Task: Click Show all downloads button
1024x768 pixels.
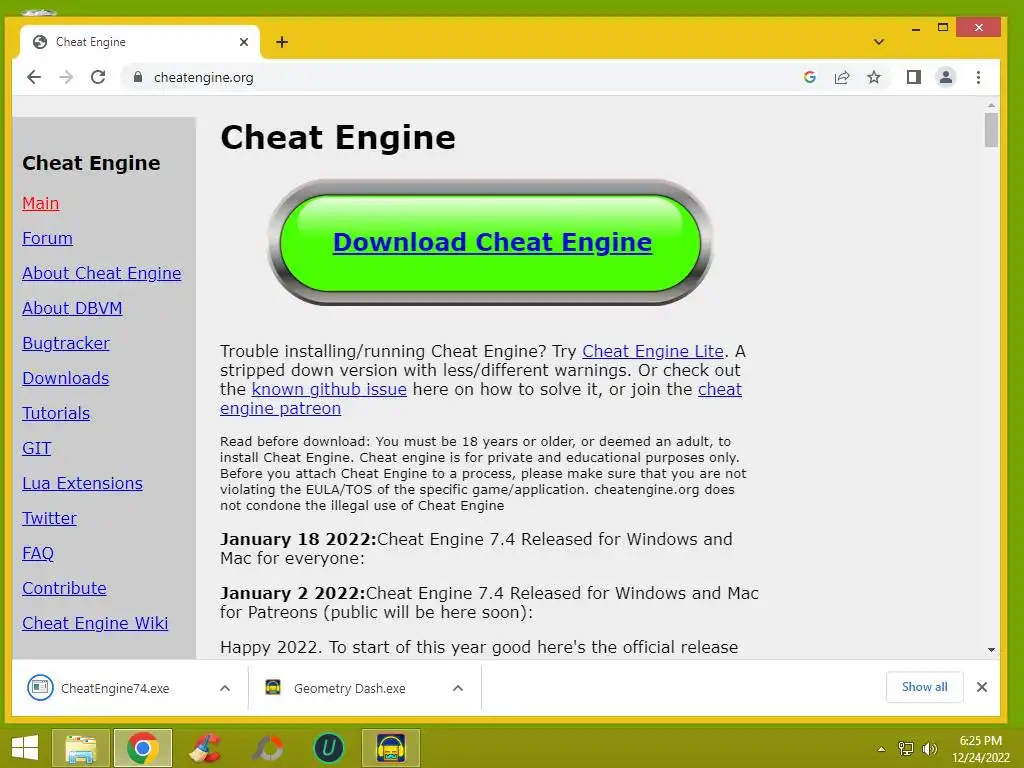Action: 924,687
